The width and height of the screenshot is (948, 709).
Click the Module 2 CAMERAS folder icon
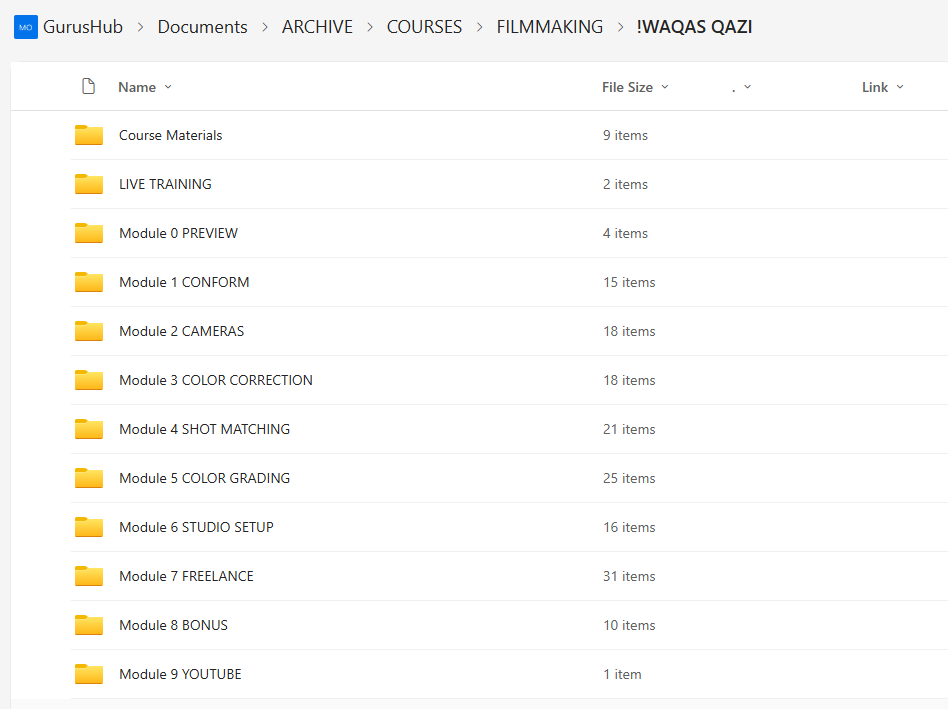pyautogui.click(x=89, y=331)
